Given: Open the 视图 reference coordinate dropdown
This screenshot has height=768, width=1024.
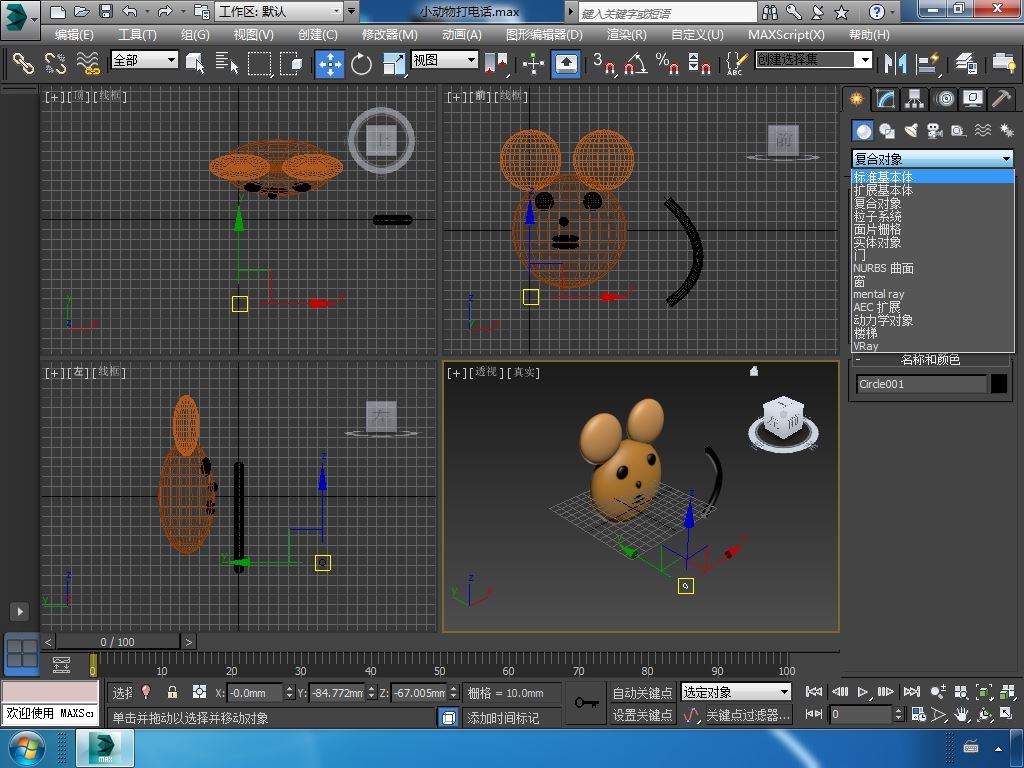Looking at the screenshot, I should (445, 60).
